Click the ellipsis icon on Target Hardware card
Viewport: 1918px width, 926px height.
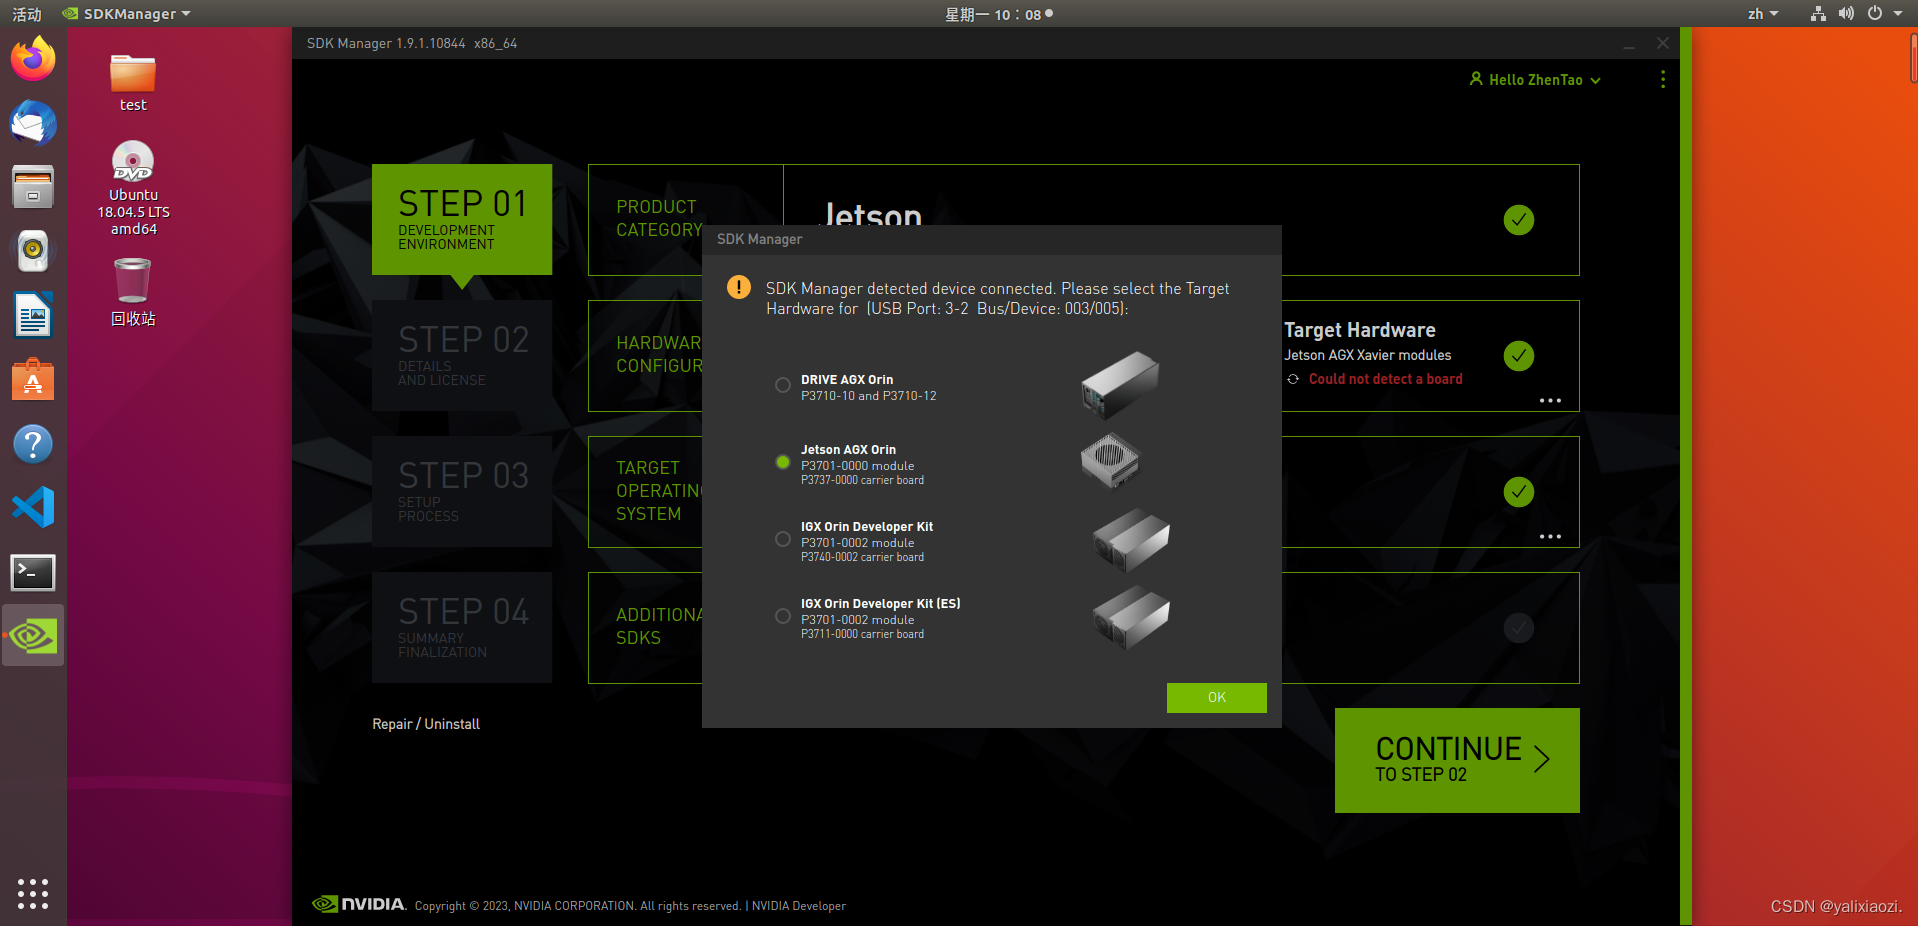coord(1549,401)
